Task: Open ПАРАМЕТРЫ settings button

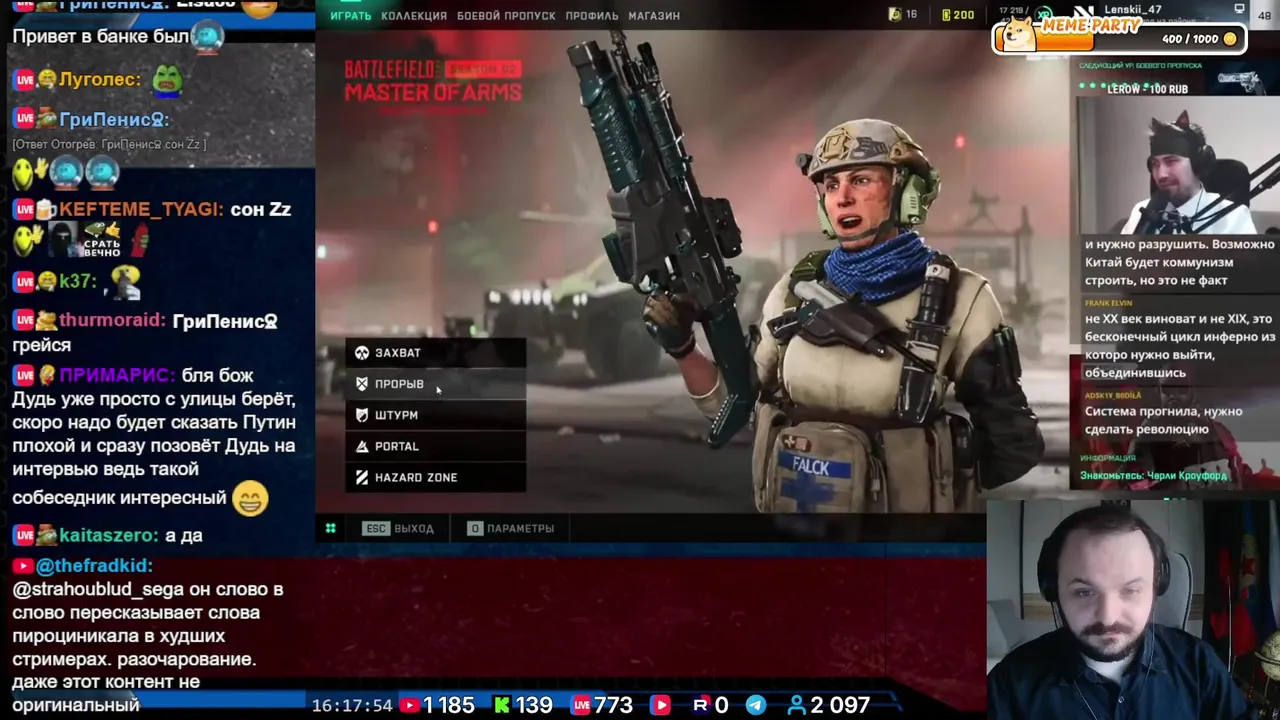Action: tap(511, 528)
